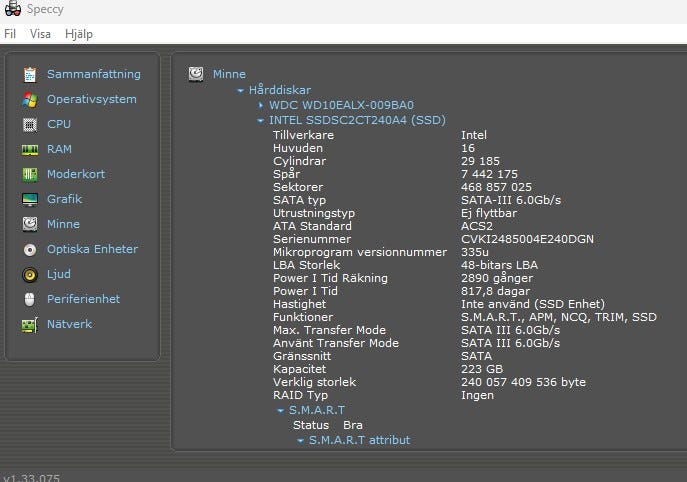Click the Ljud speaker icon

29,274
